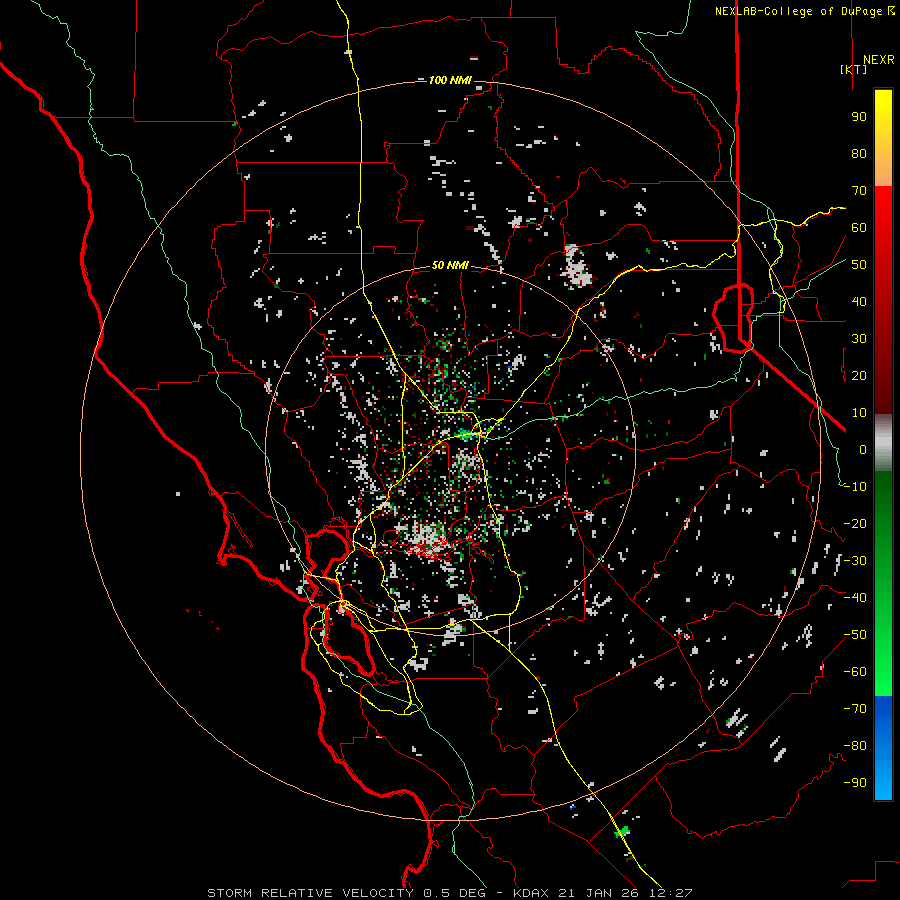Select the -60 value on velocity scale
Viewport: 900px width, 900px height.
(x=855, y=672)
